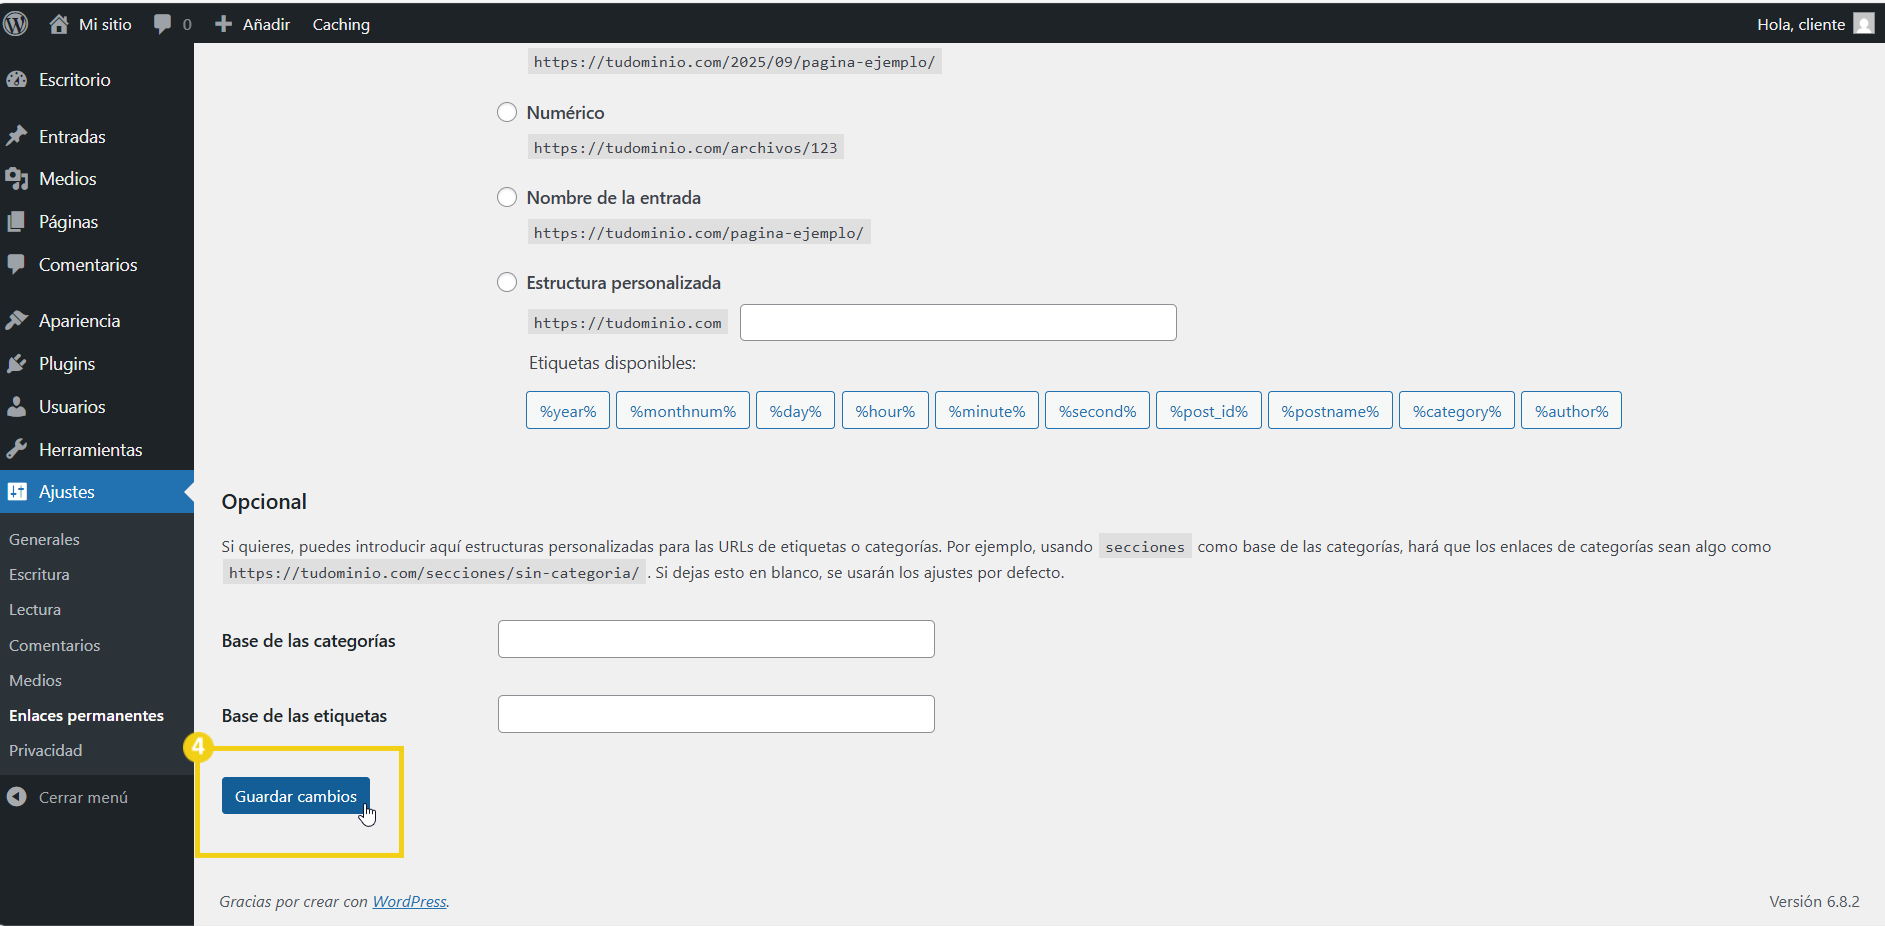Open Plugins via its plug icon
This screenshot has width=1885, height=926.
pos(17,364)
